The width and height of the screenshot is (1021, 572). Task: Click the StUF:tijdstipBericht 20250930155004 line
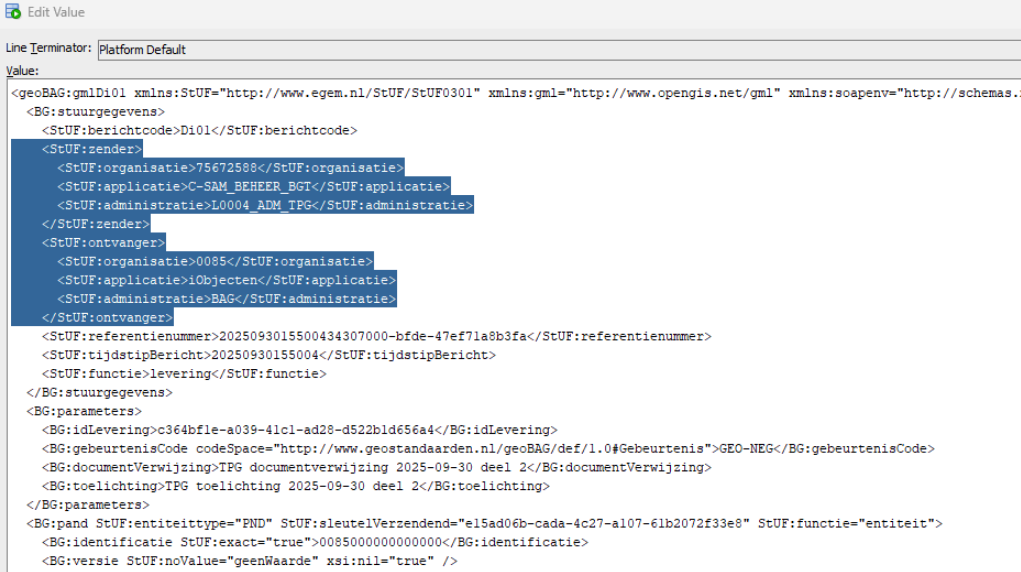269,356
